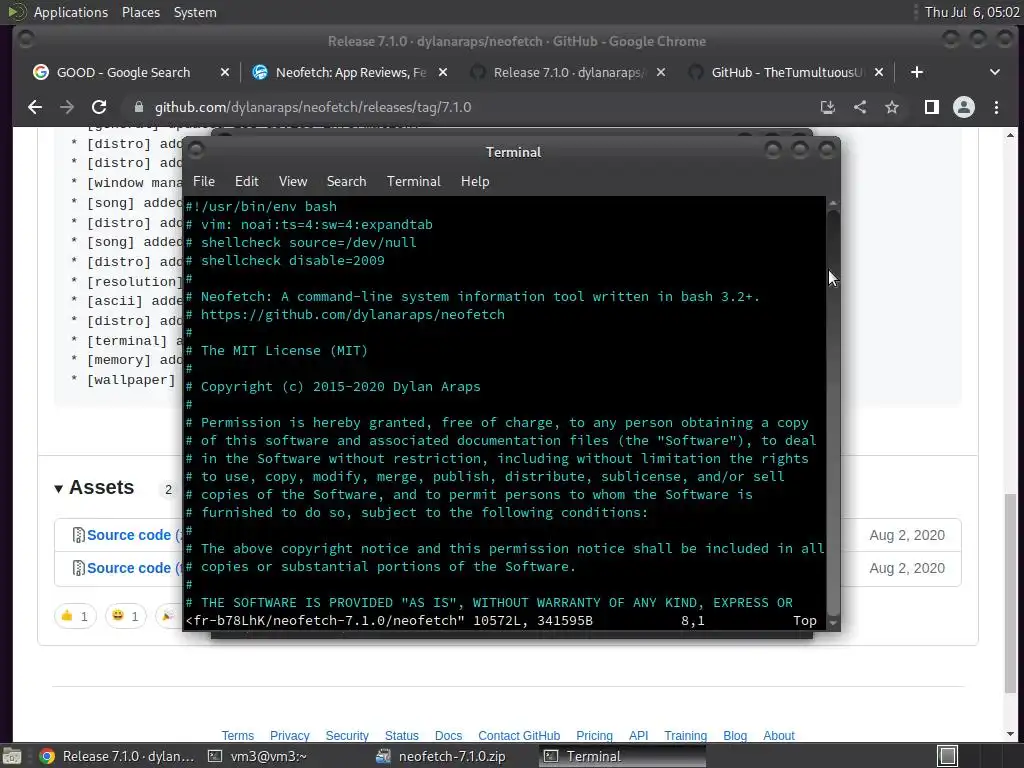Viewport: 1024px width, 768px height.
Task: Click the github.com address bar URL
Action: click(x=312, y=107)
